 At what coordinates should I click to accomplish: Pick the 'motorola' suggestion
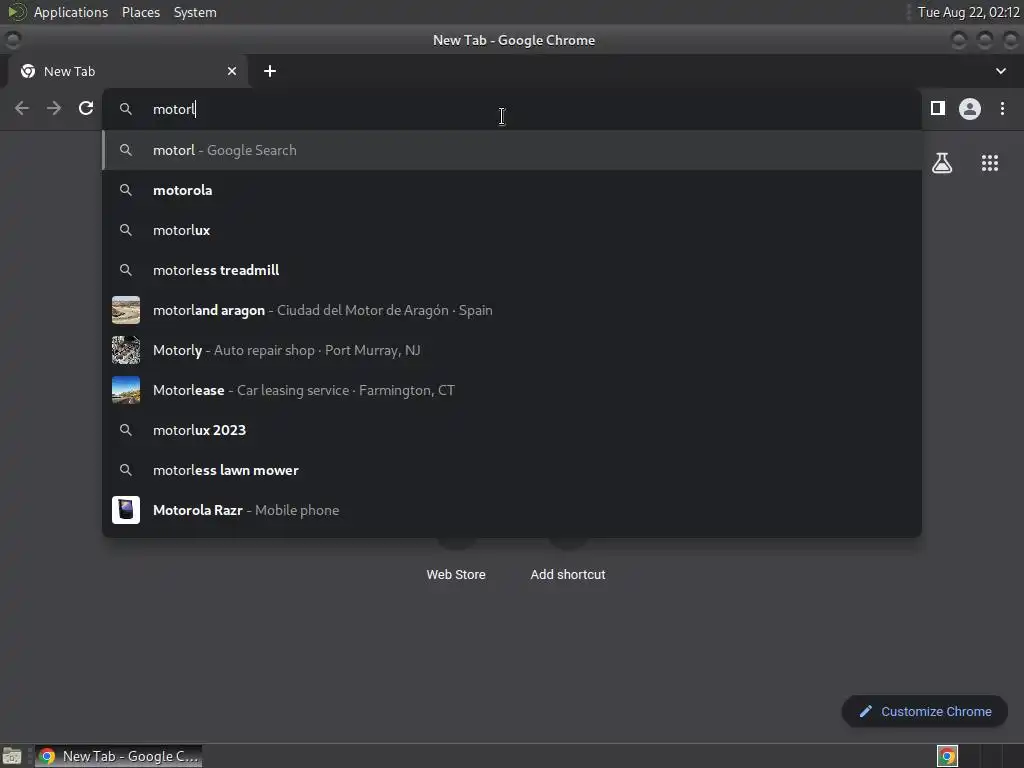click(512, 190)
